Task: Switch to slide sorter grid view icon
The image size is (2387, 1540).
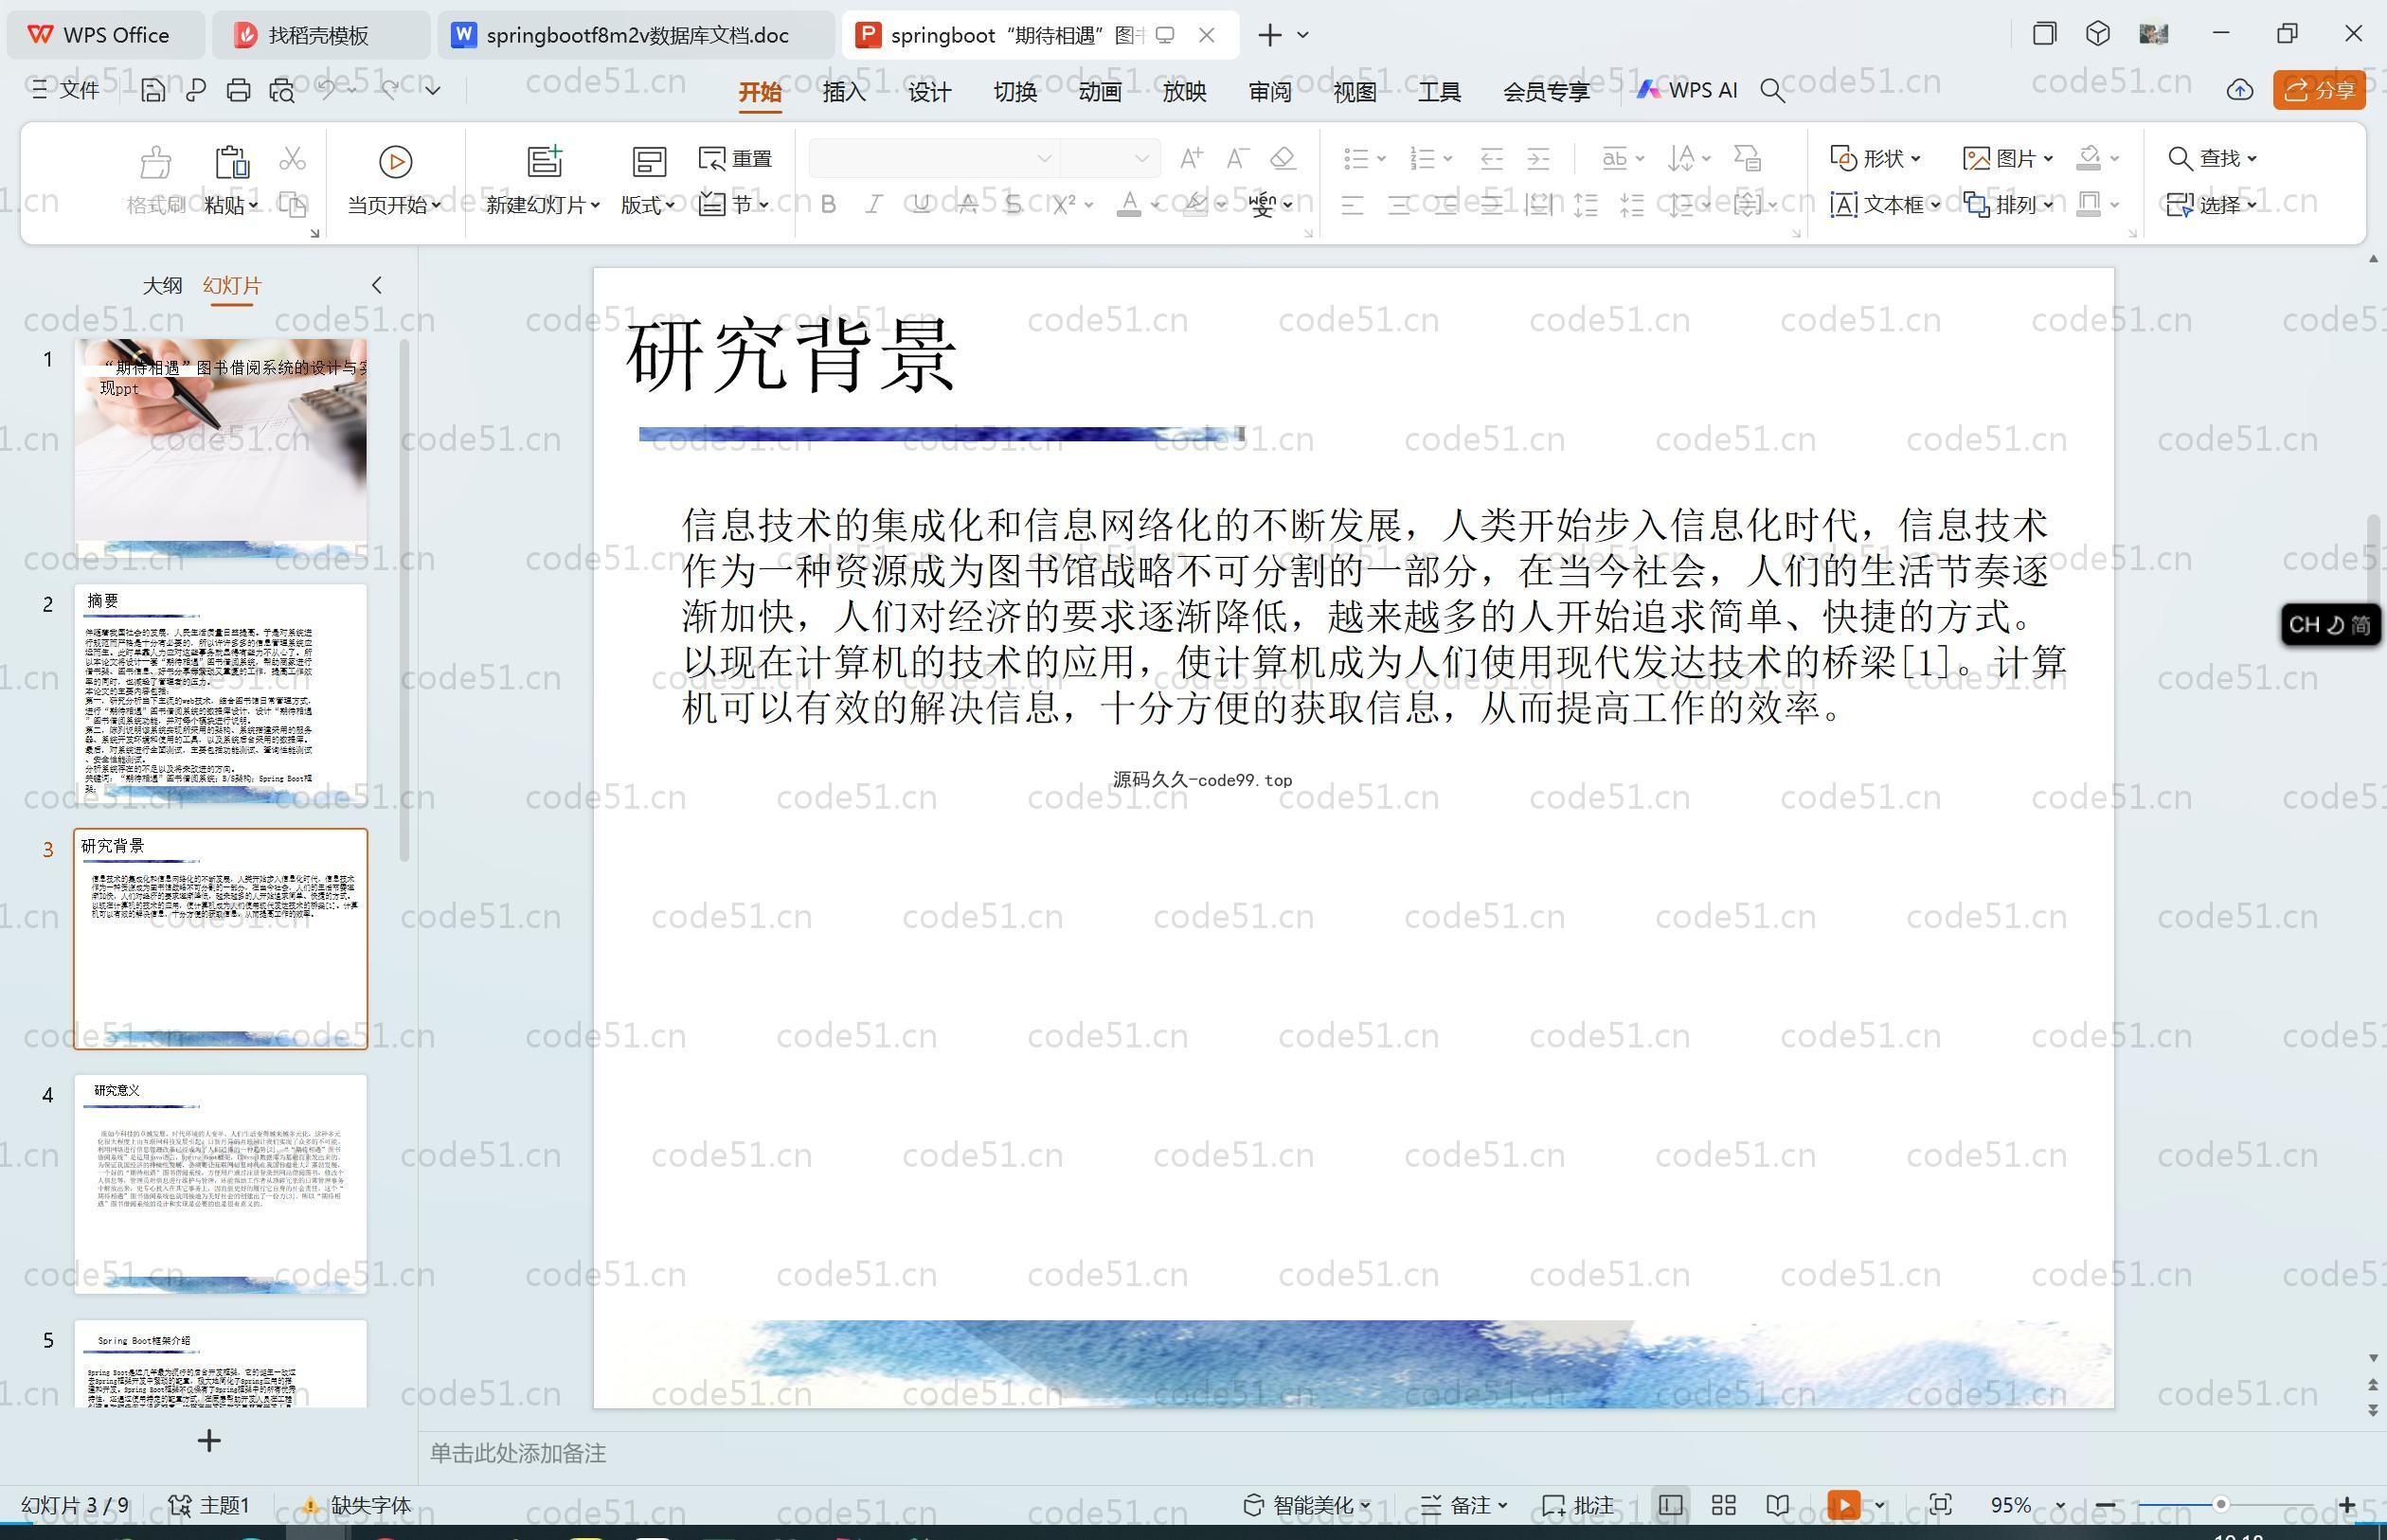Action: click(x=1723, y=1505)
